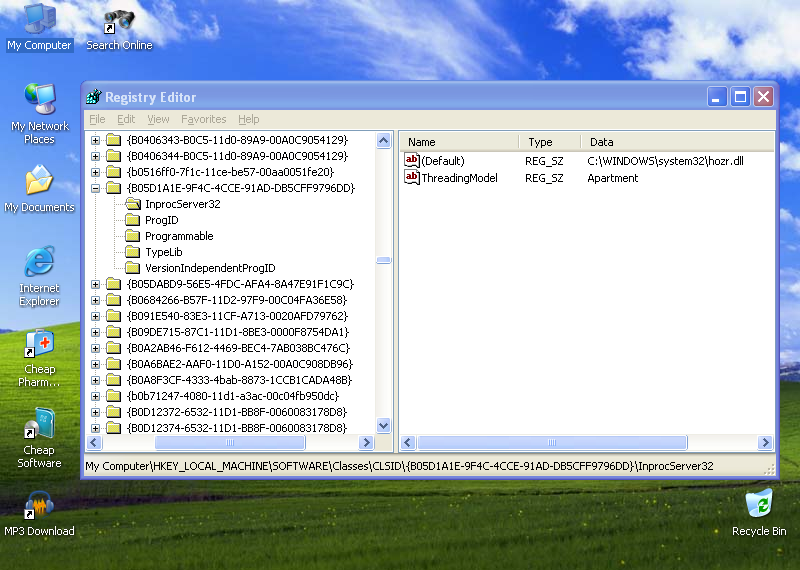The image size is (800, 570).
Task: Click folder icon of {B05D1A1E-9F4C-4CCE-91AD-DB5CFF9796DD}
Action: click(x=113, y=188)
